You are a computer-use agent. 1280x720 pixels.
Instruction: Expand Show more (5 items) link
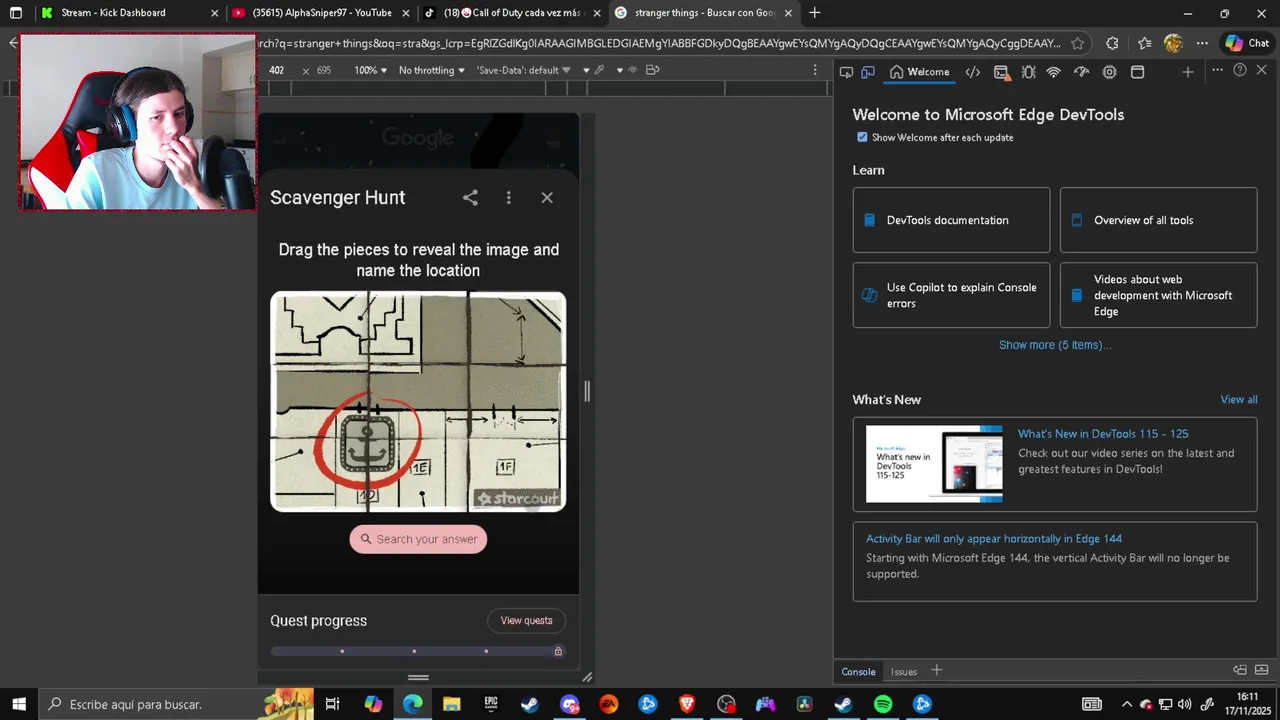pos(1055,345)
